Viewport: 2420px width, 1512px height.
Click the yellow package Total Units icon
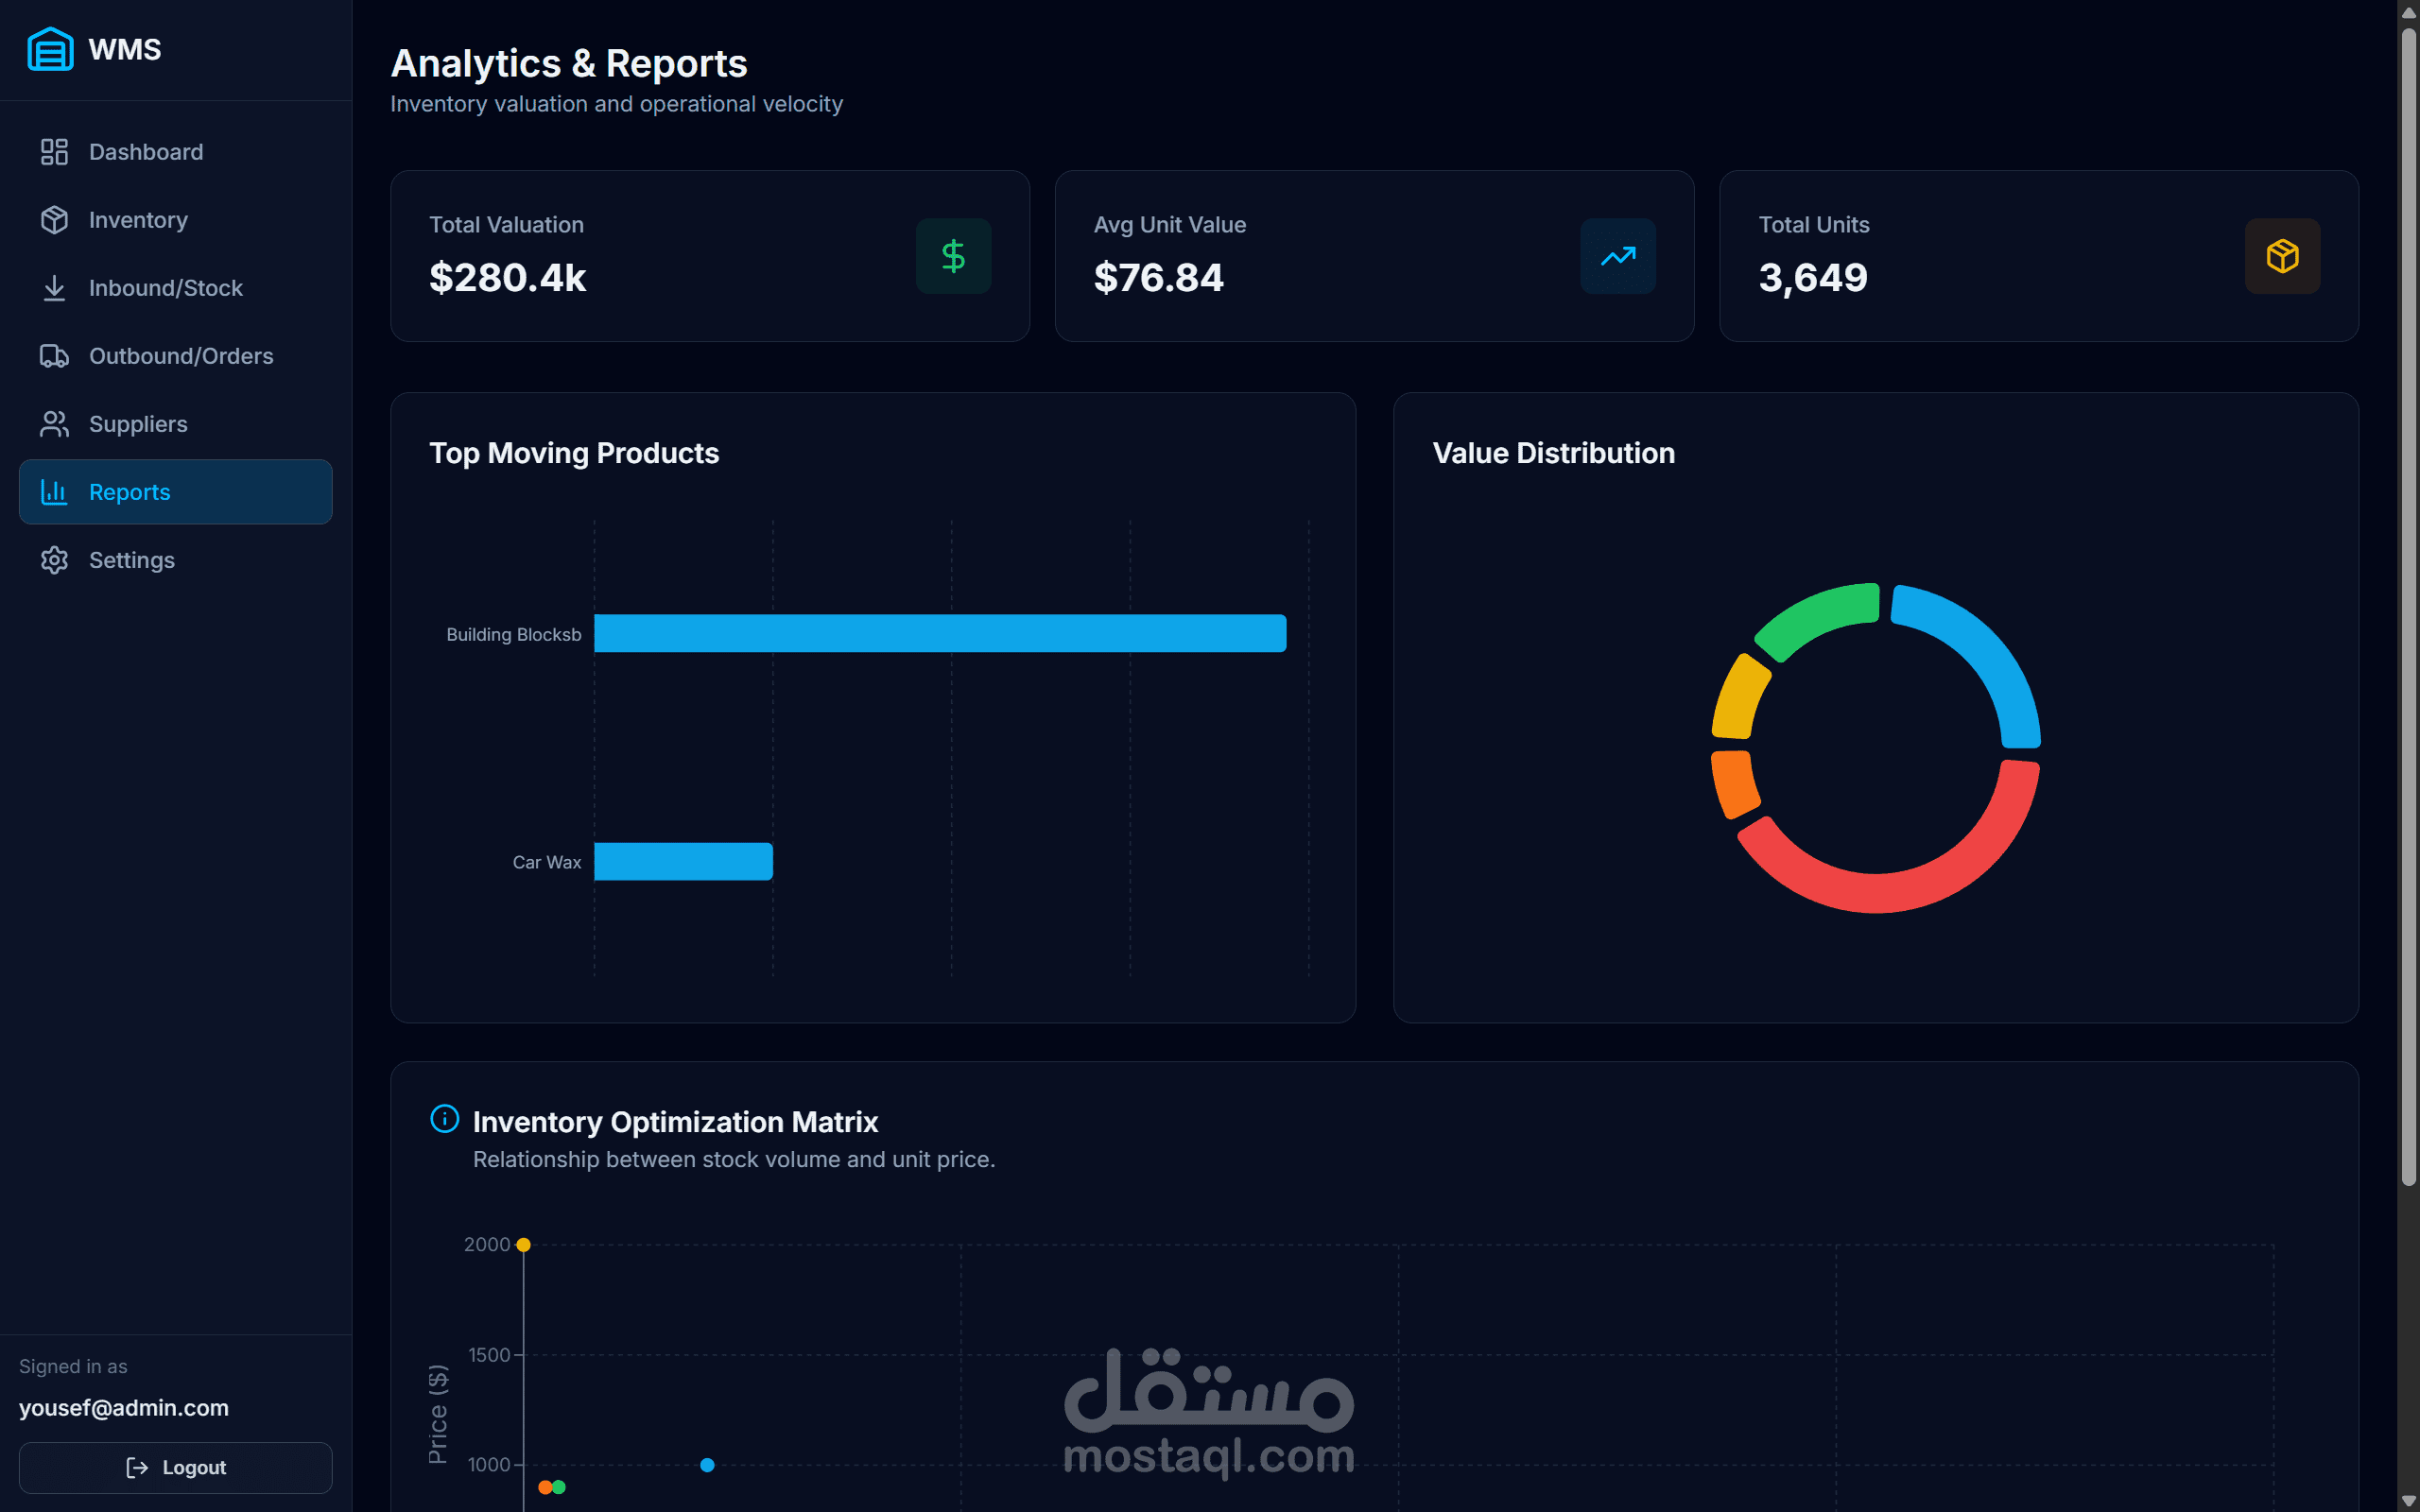point(2281,256)
